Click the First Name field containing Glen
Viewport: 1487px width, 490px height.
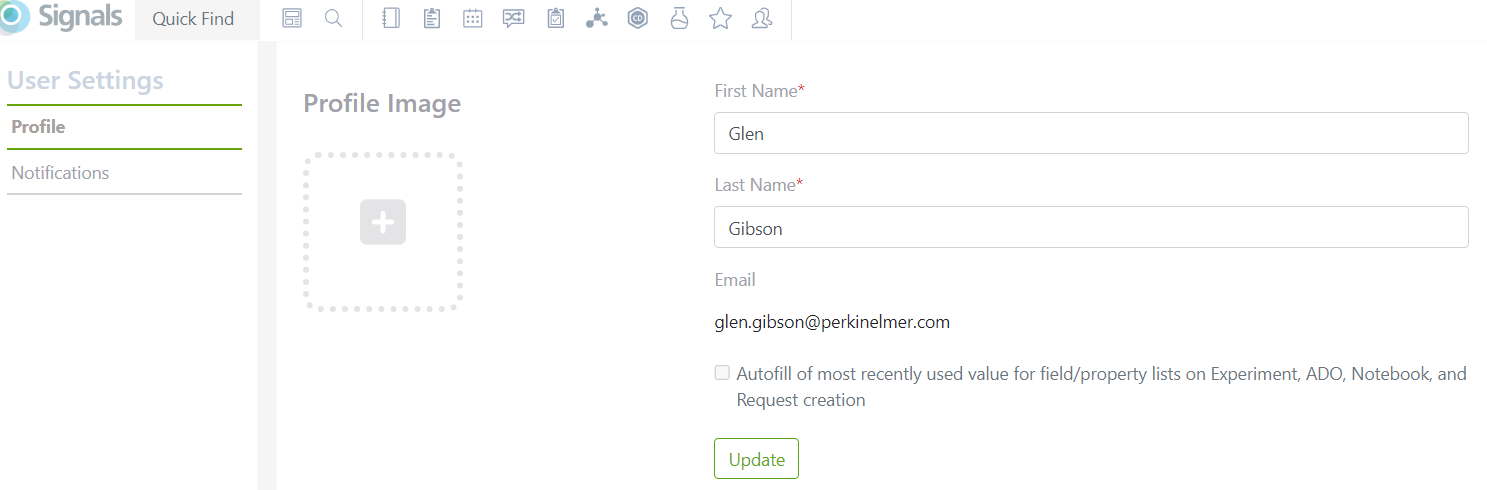click(x=1091, y=133)
